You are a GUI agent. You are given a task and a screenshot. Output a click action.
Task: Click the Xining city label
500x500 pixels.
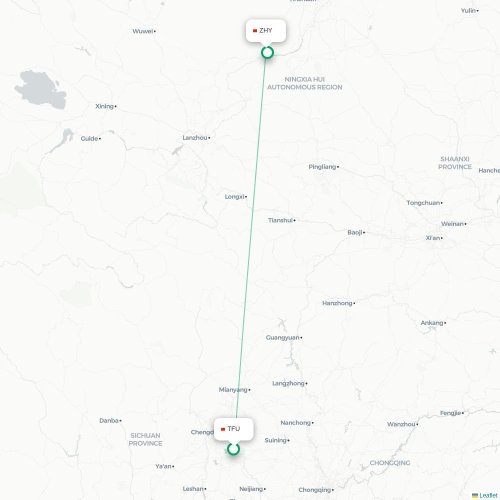105,106
